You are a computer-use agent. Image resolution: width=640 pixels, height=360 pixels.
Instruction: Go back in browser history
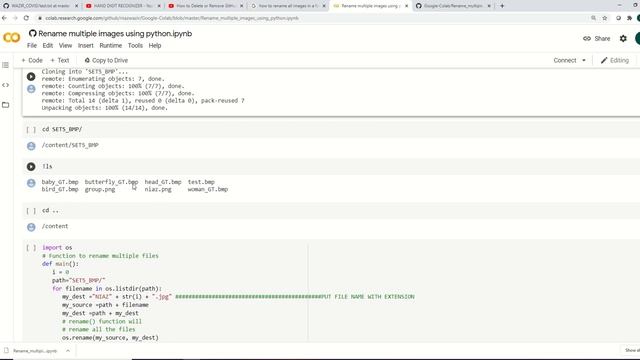coord(4,18)
